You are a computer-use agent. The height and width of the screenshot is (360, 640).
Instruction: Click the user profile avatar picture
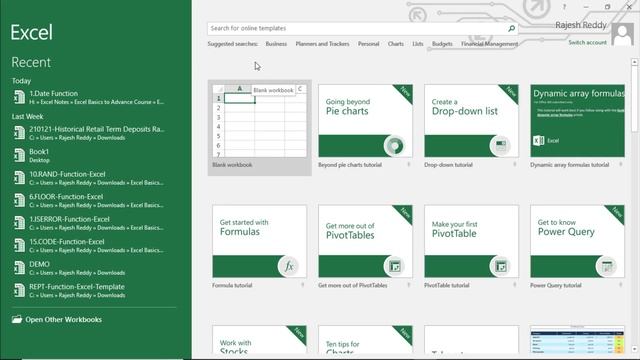click(x=622, y=34)
